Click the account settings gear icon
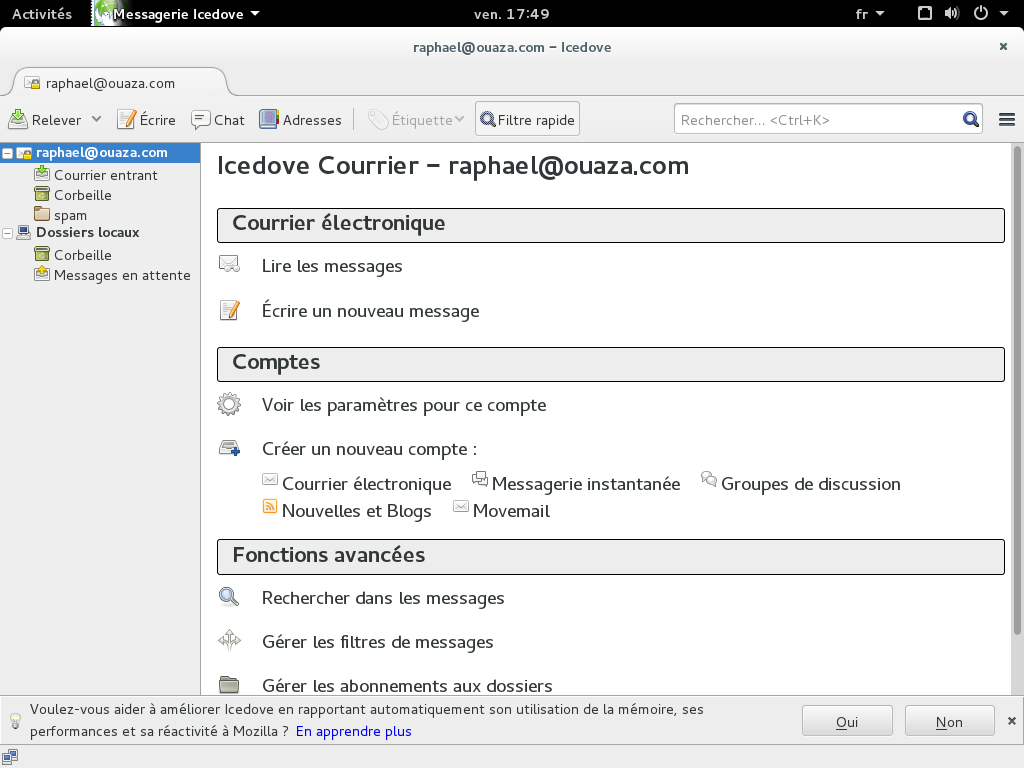The width and height of the screenshot is (1024, 768). (229, 404)
